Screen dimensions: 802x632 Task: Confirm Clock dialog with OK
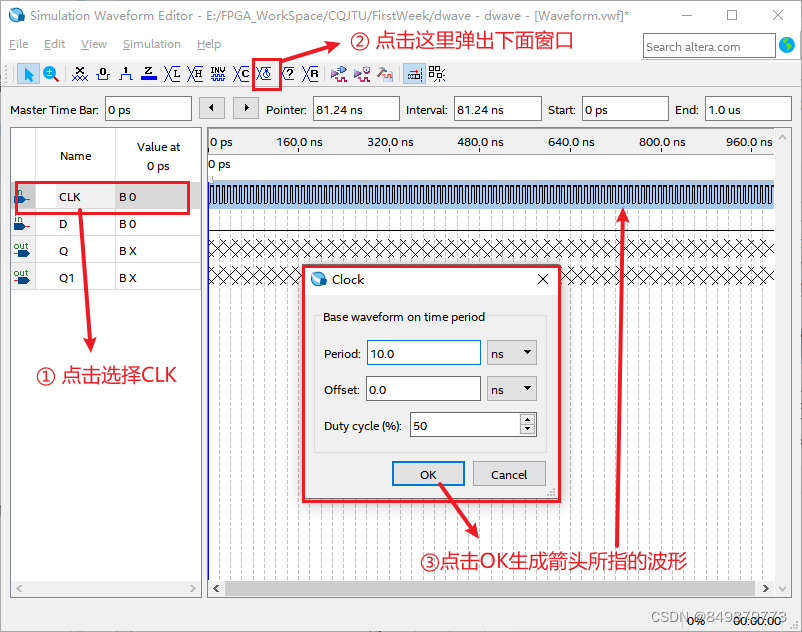tap(428, 474)
